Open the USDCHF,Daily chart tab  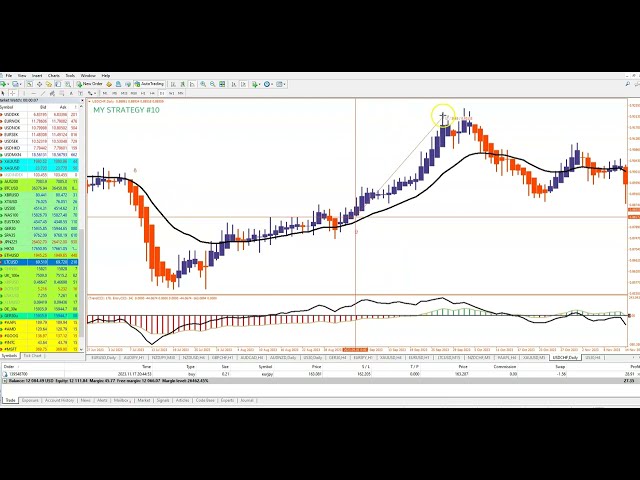[x=564, y=356]
